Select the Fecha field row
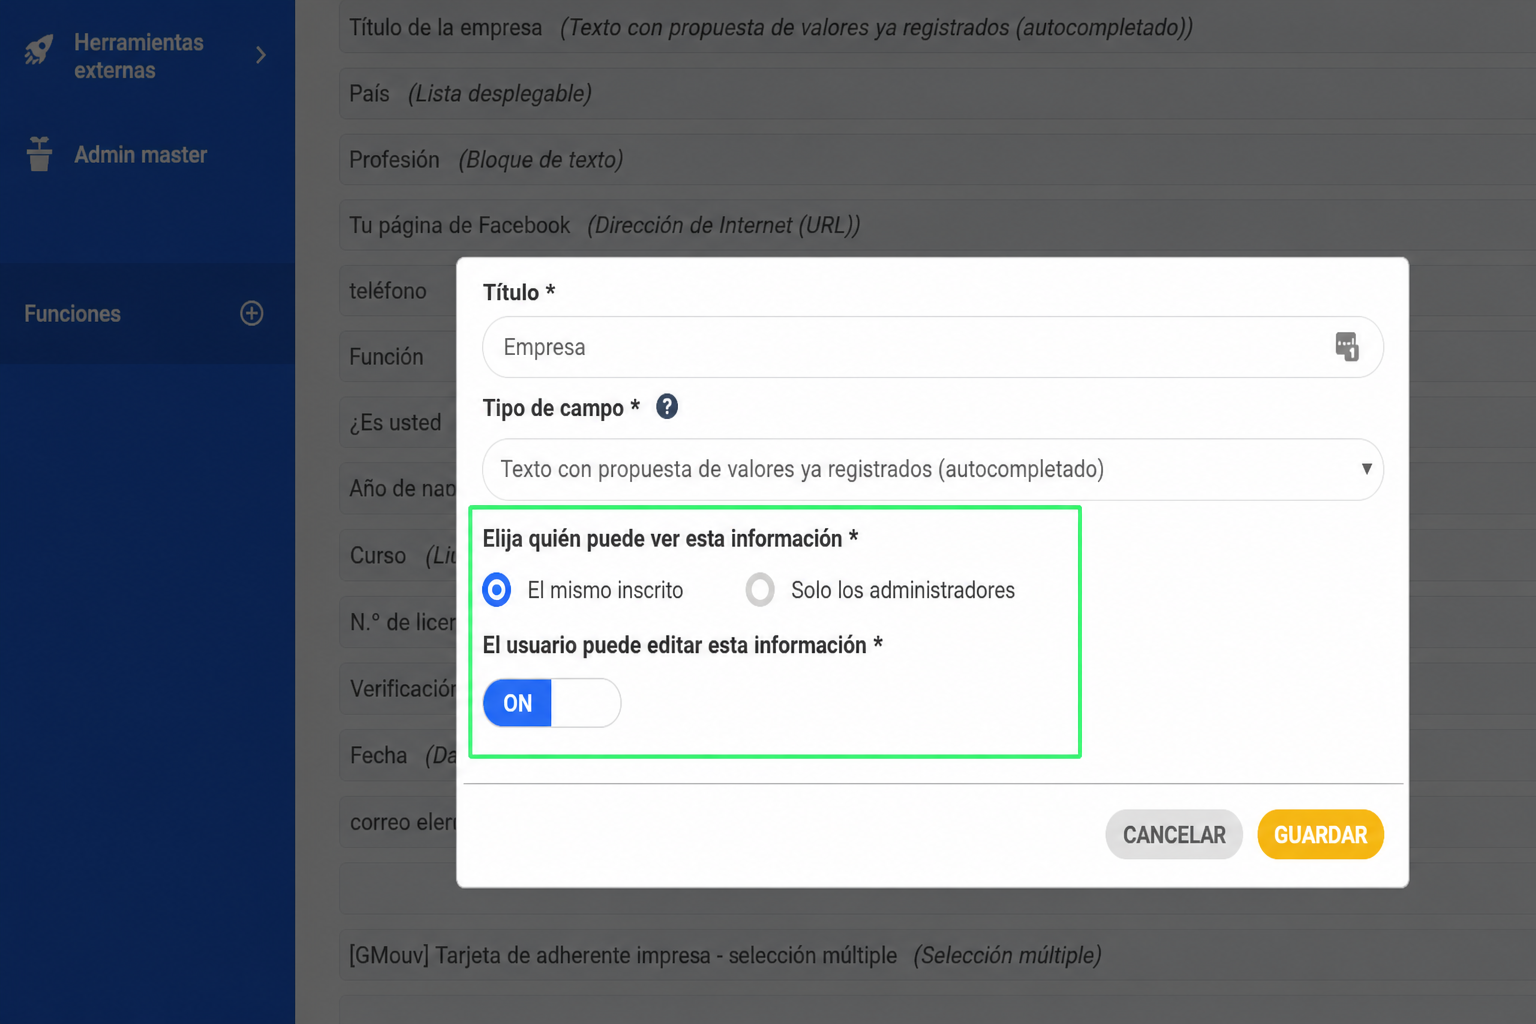 click(x=398, y=756)
